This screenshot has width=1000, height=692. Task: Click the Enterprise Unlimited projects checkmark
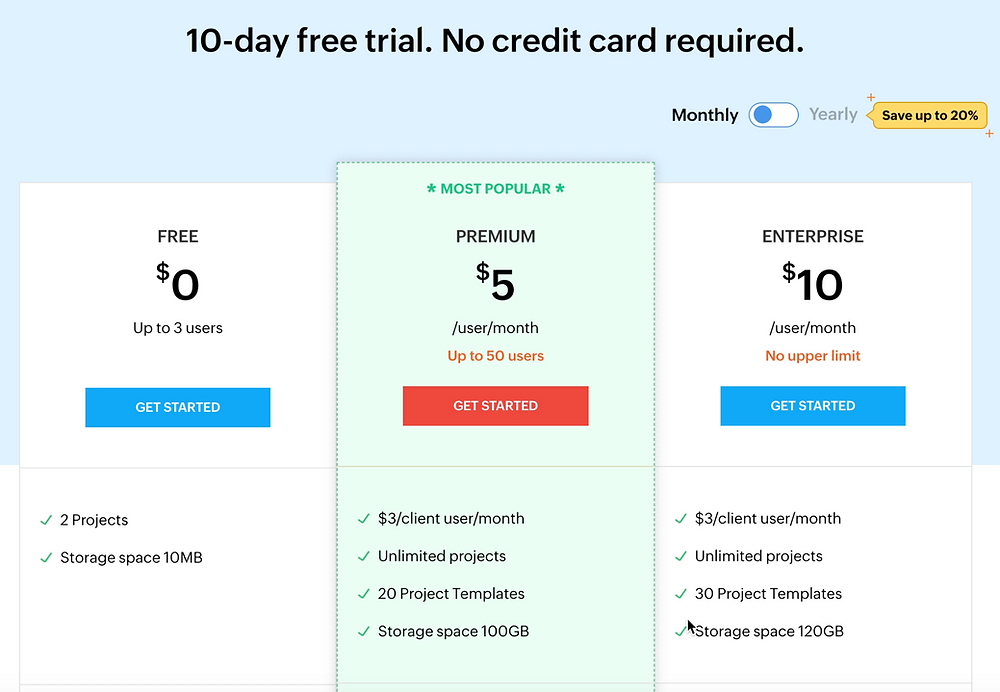tap(680, 557)
